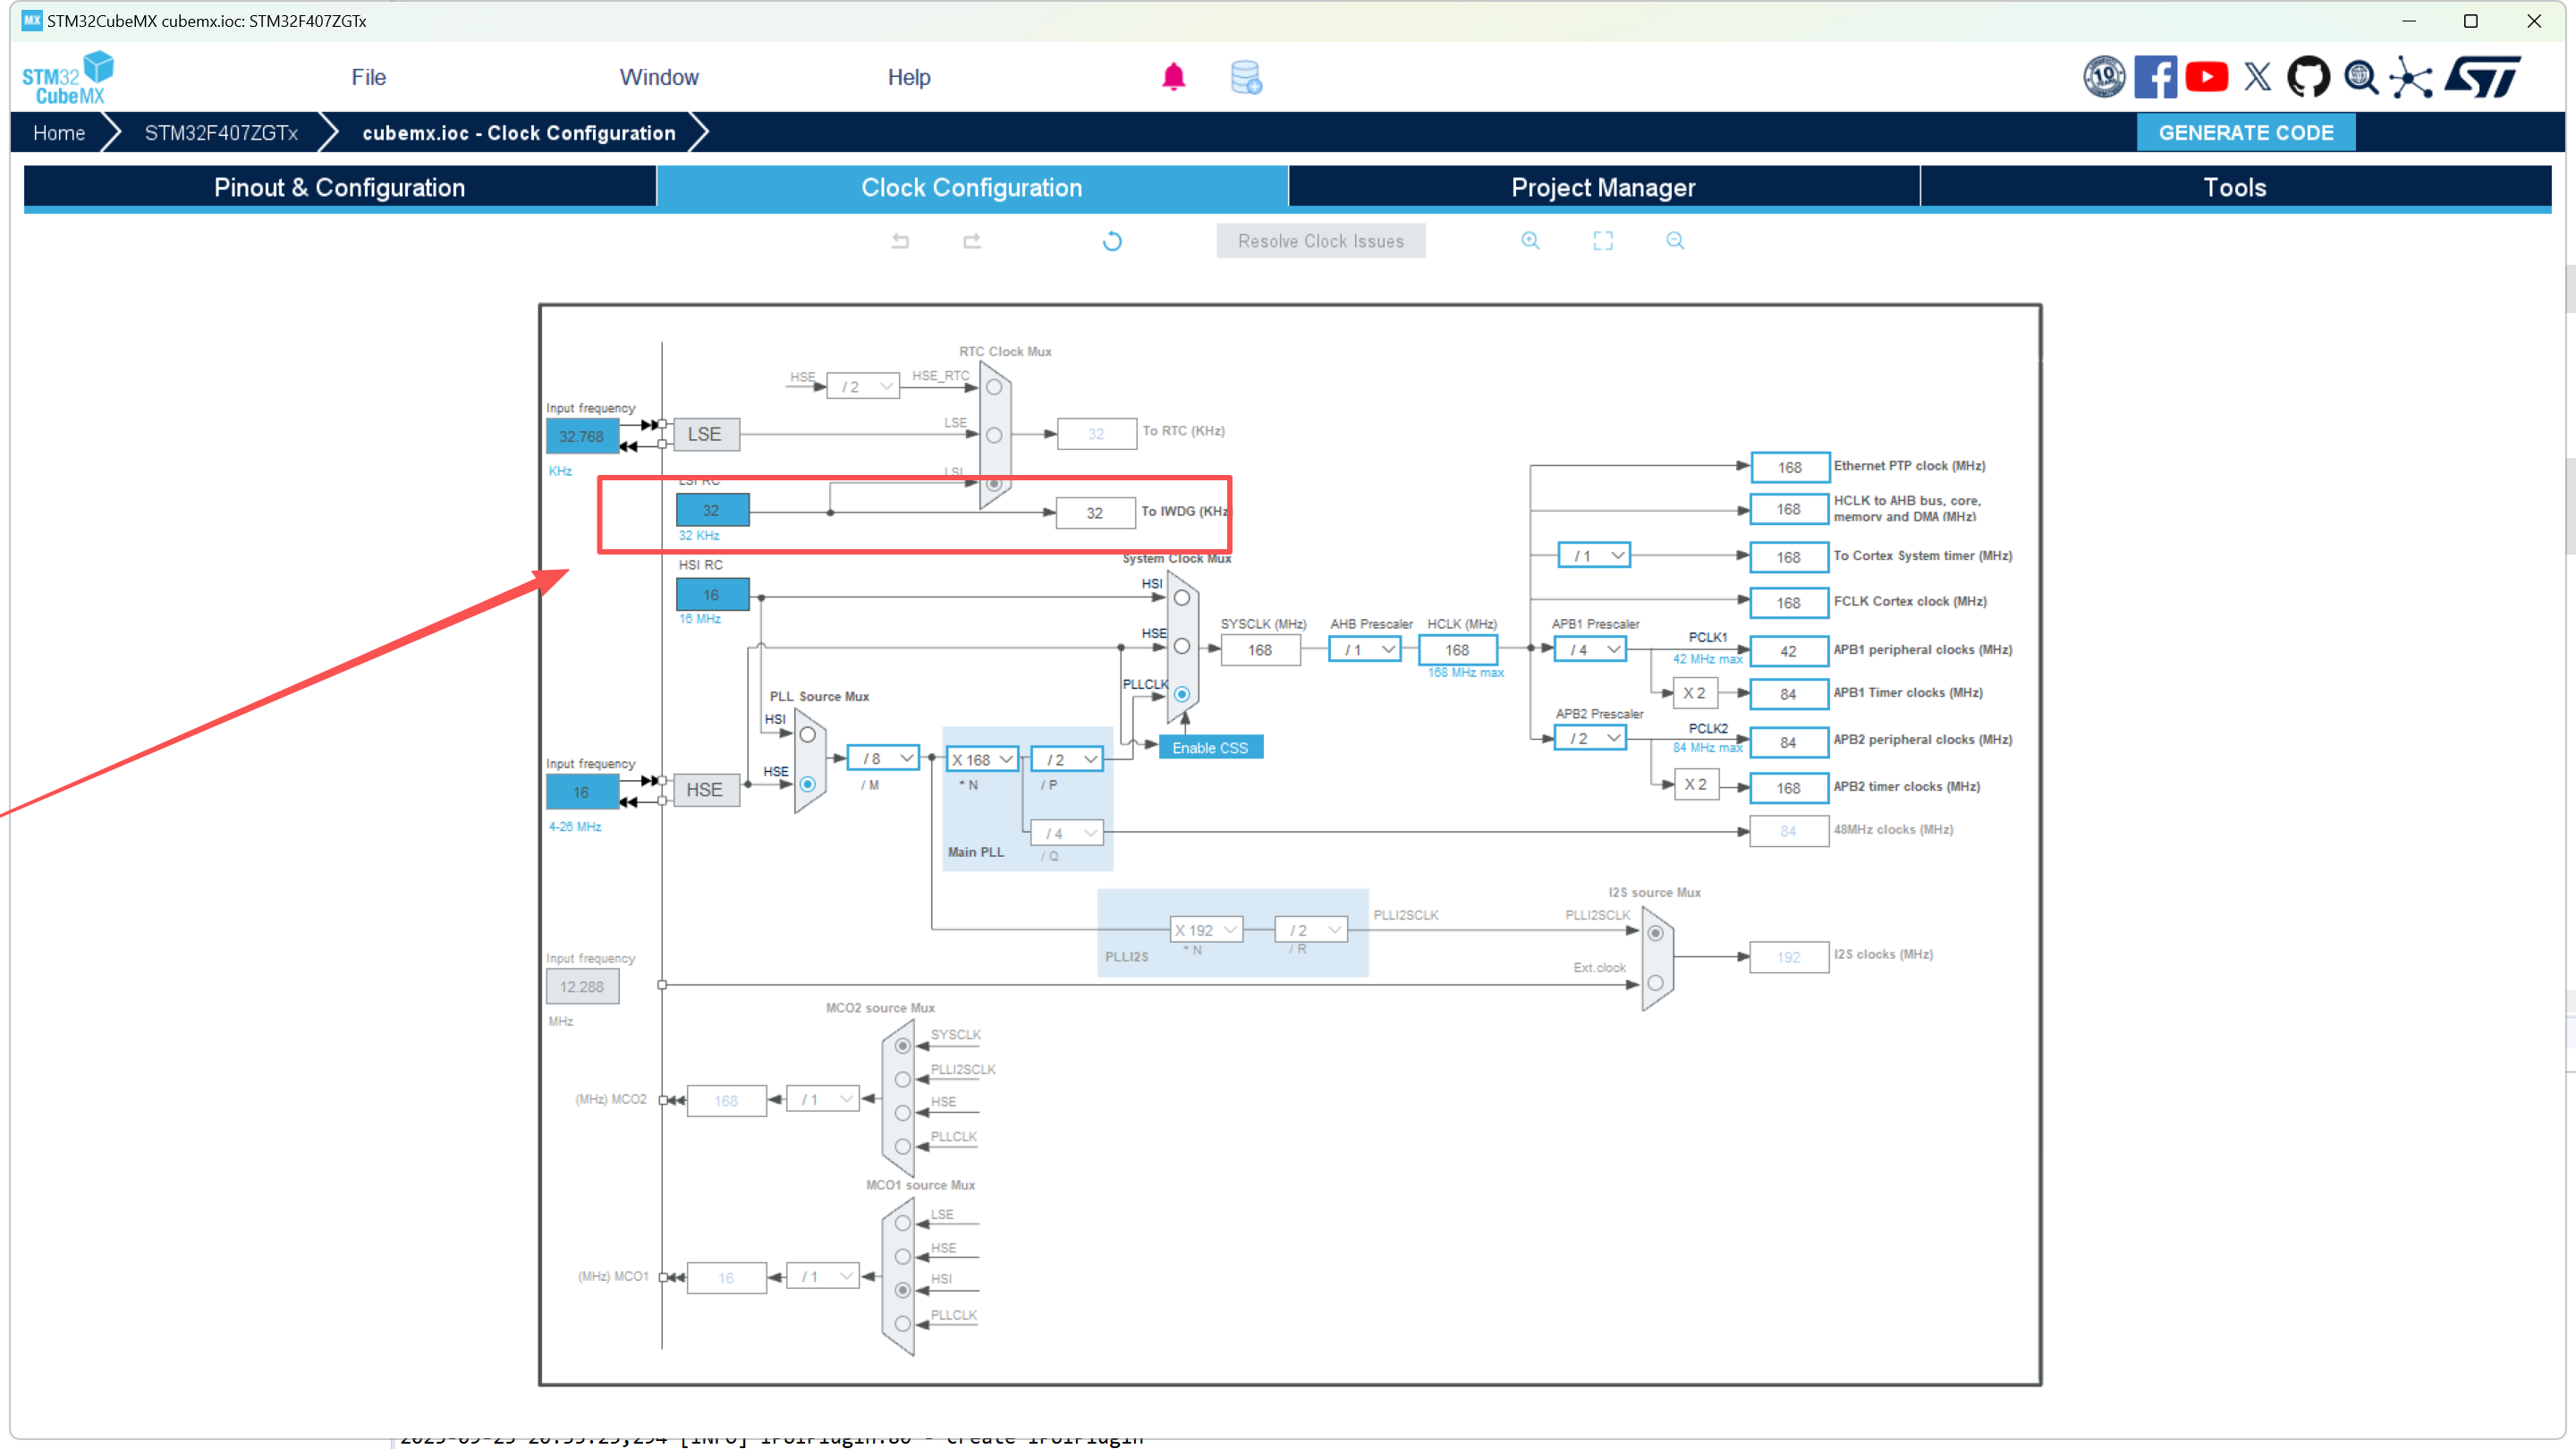Edit the HCLK (MHz) value field
Viewport: 2576px width, 1449px height.
(1458, 650)
